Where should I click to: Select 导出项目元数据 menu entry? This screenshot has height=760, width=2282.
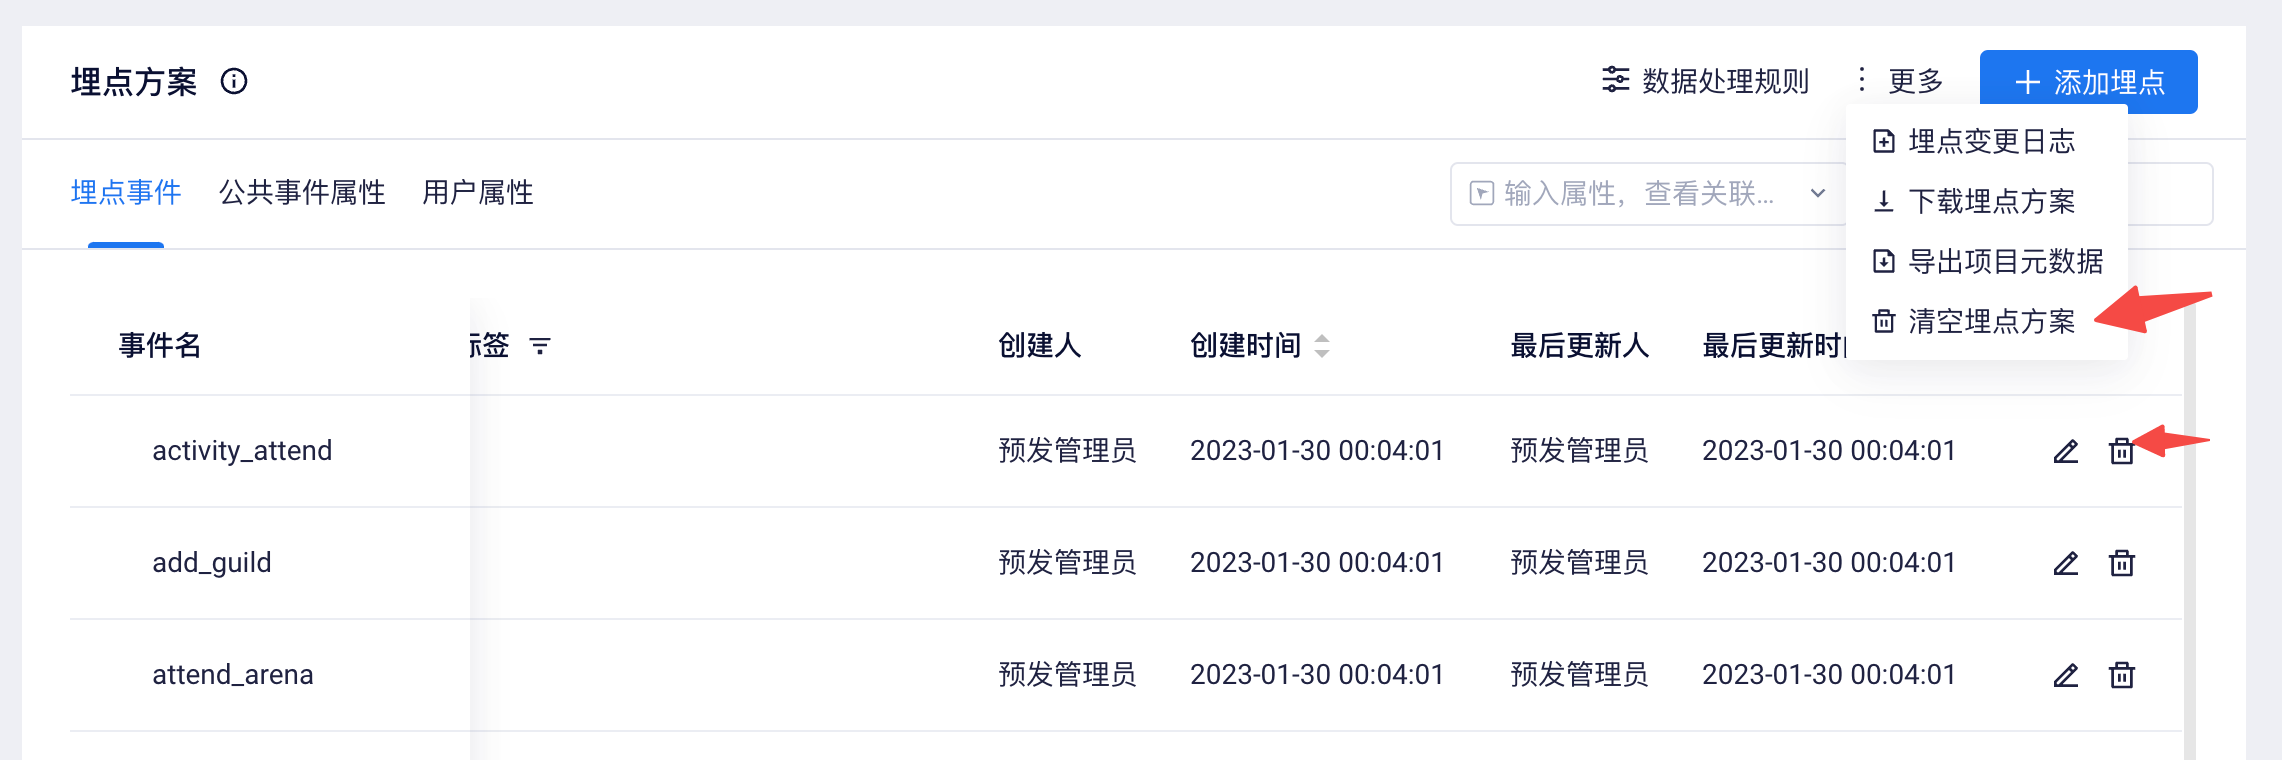1988,261
